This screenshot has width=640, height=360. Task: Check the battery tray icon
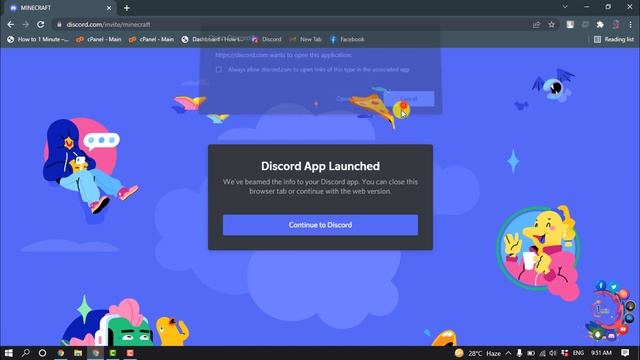531,353
